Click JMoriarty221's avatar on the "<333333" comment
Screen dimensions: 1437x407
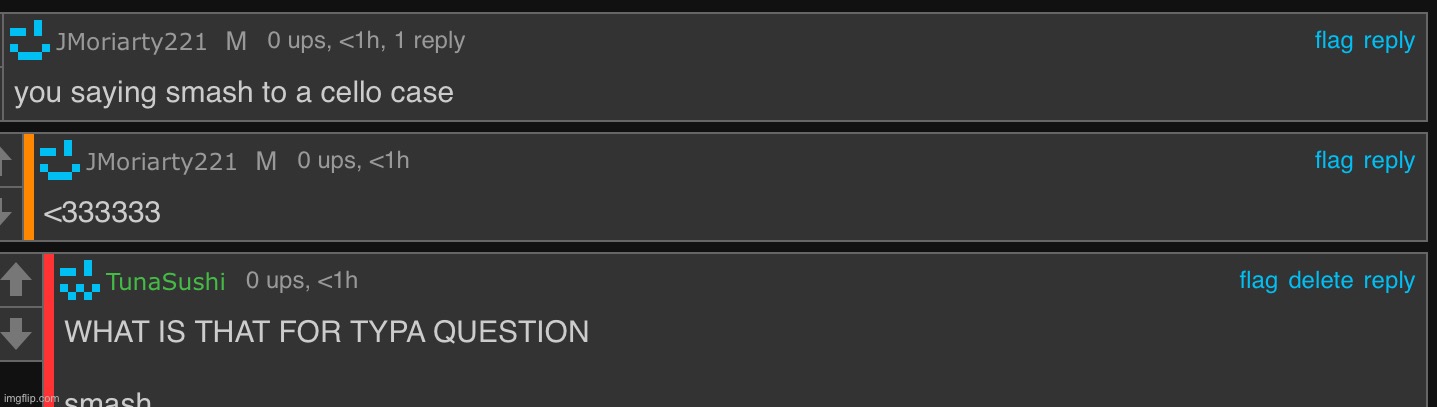point(60,160)
